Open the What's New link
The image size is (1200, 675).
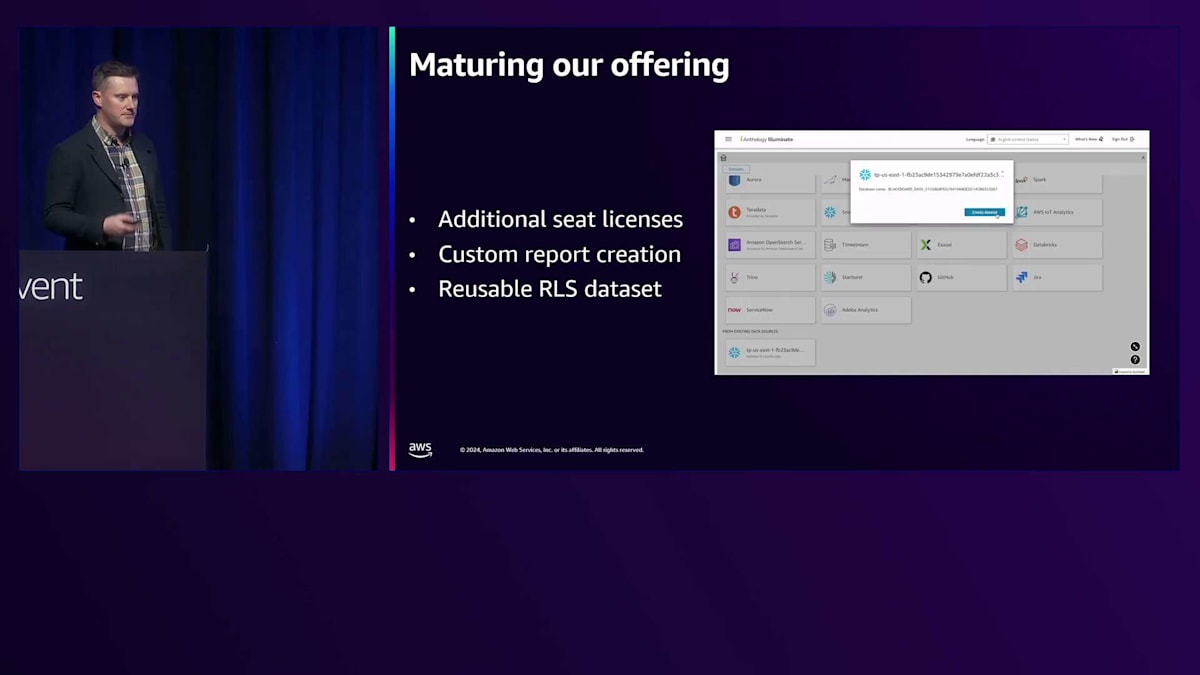point(1089,139)
